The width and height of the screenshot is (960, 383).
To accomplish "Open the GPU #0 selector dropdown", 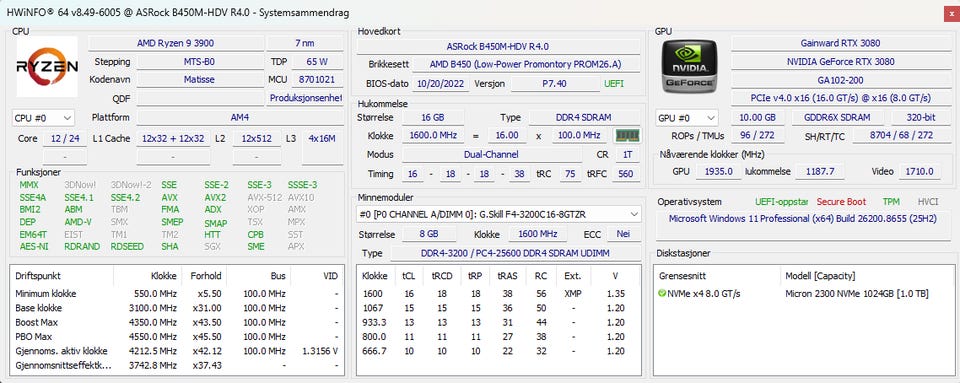I will (687, 117).
